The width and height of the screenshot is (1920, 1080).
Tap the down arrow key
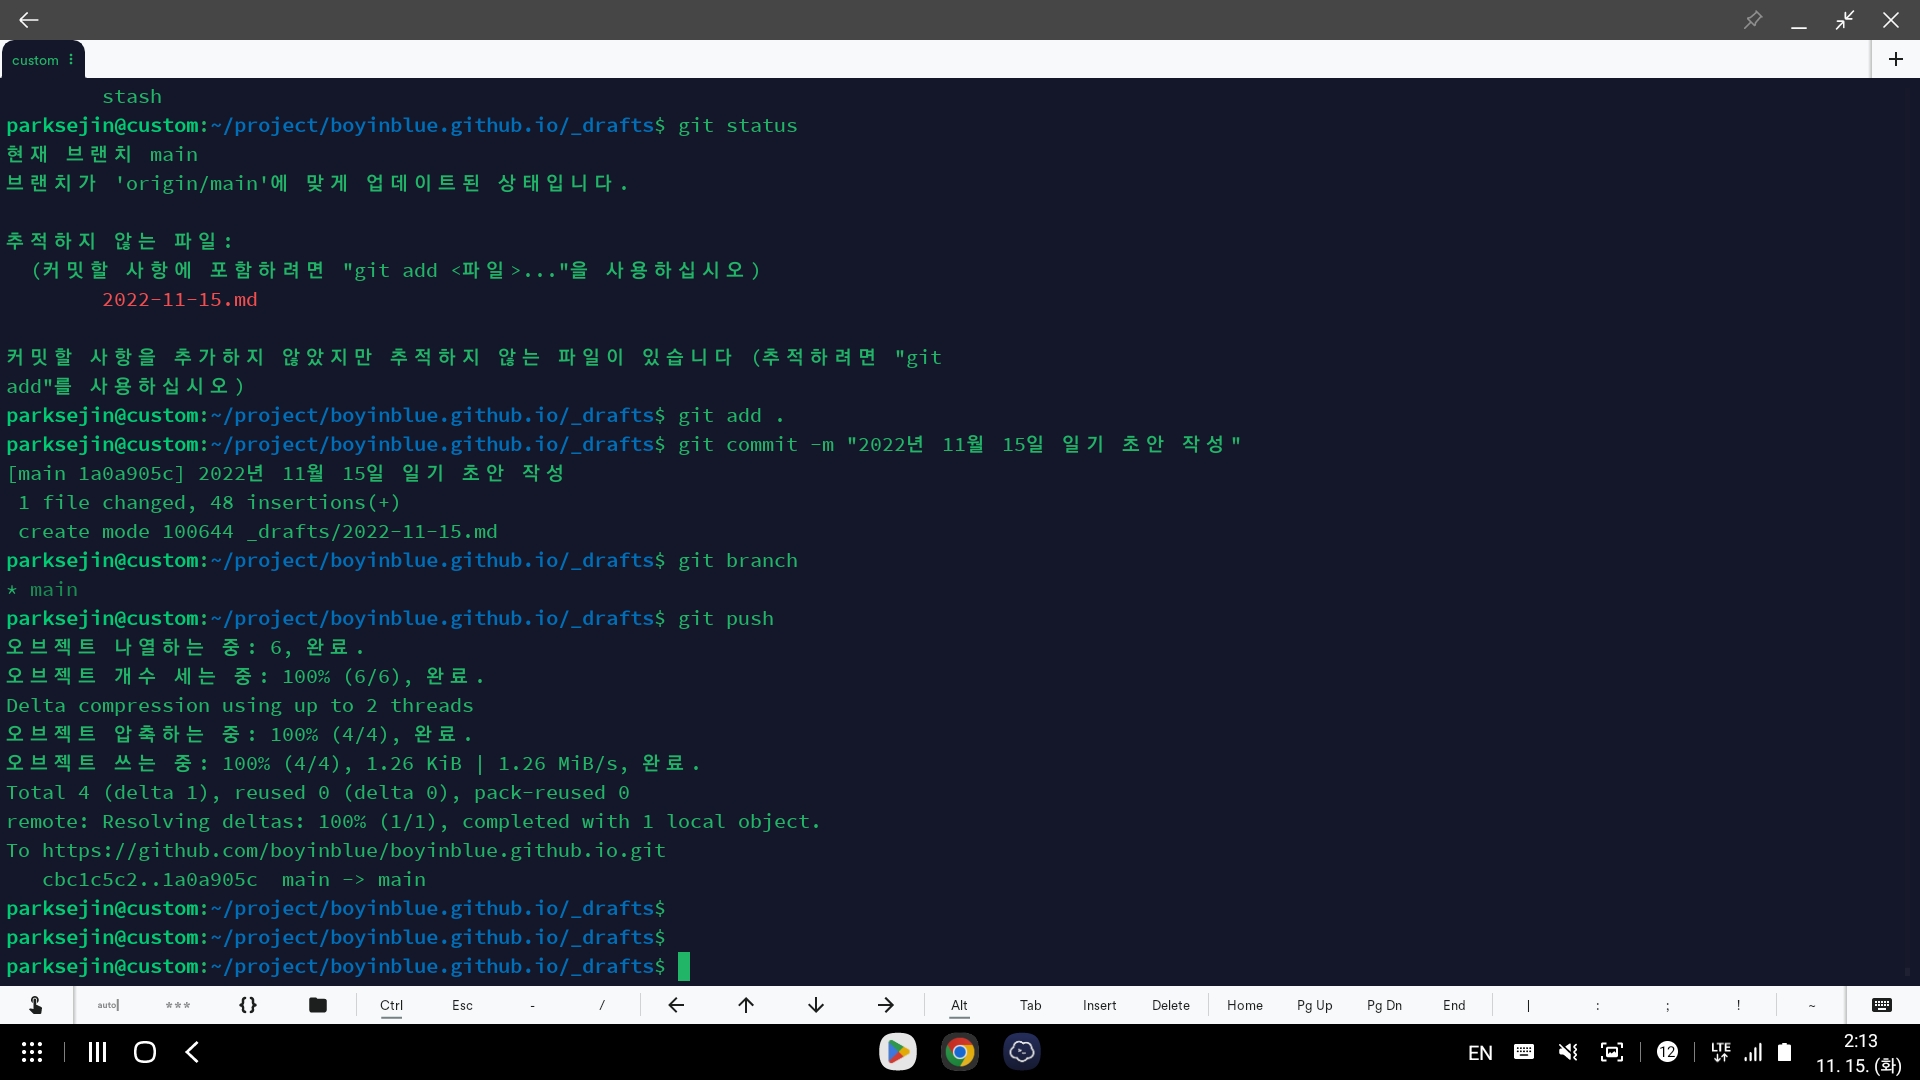tap(816, 1005)
